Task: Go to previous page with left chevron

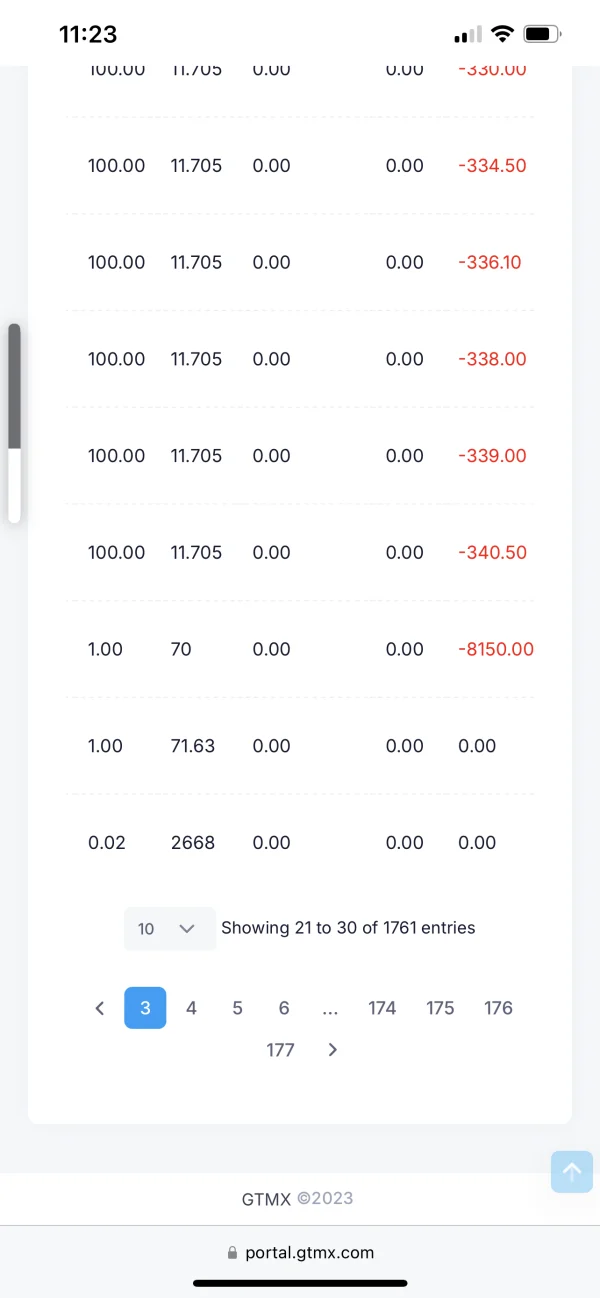Action: (99, 1008)
